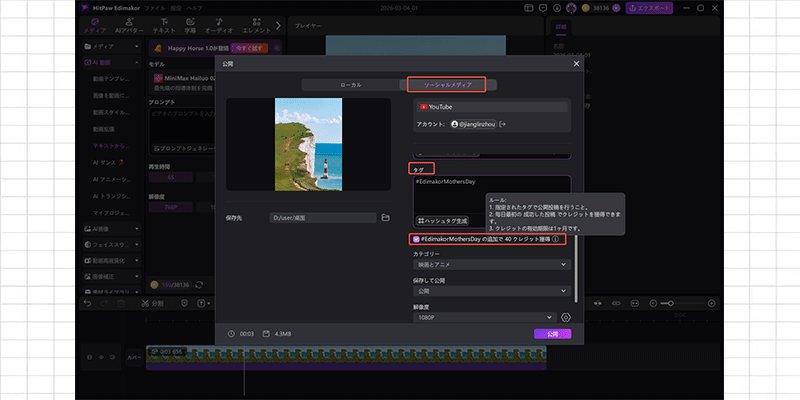Select the AIアバター toolbar icon
Screen dimensions: 800x400
129,26
